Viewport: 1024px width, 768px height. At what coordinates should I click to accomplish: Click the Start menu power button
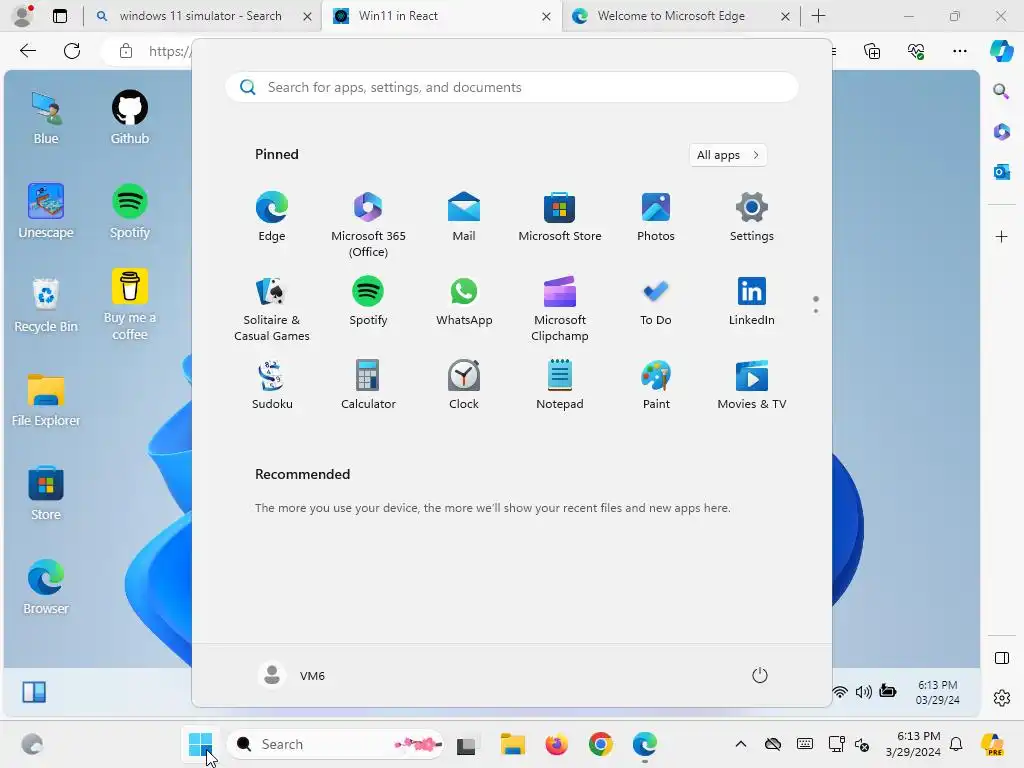point(760,675)
